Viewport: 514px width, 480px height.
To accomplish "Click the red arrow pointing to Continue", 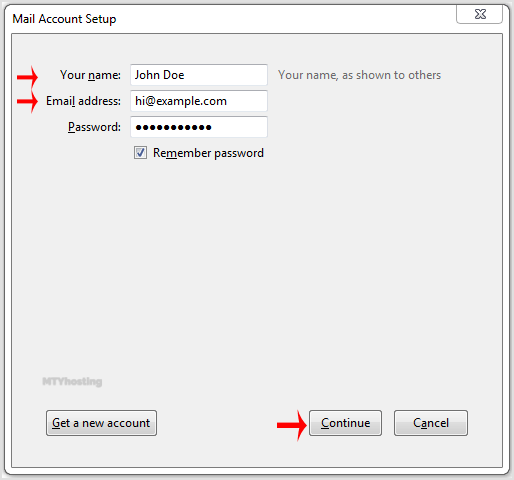I will click(292, 425).
